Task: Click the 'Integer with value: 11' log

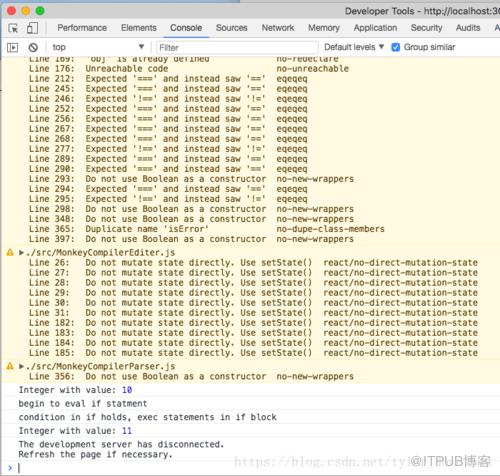Action: [75, 431]
